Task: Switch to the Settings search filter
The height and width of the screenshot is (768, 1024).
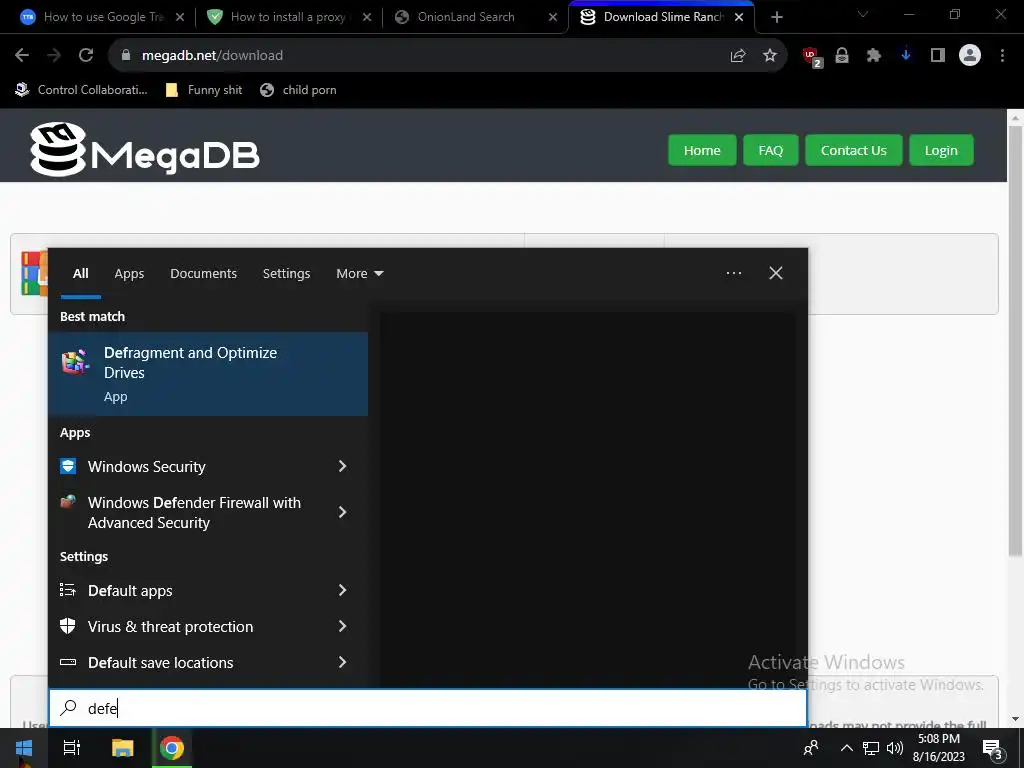Action: coord(286,274)
